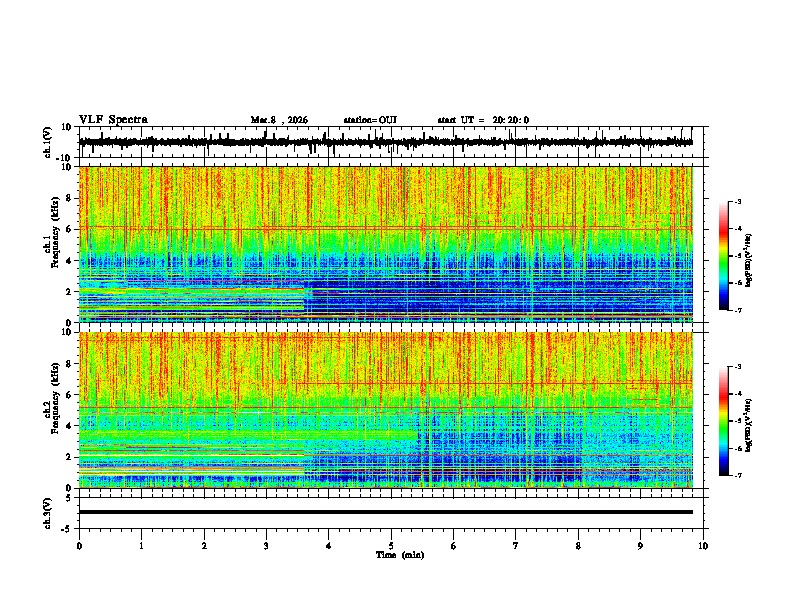The width and height of the screenshot is (792, 612).
Task: Click time axis tick label "6"
Action: click(x=454, y=546)
